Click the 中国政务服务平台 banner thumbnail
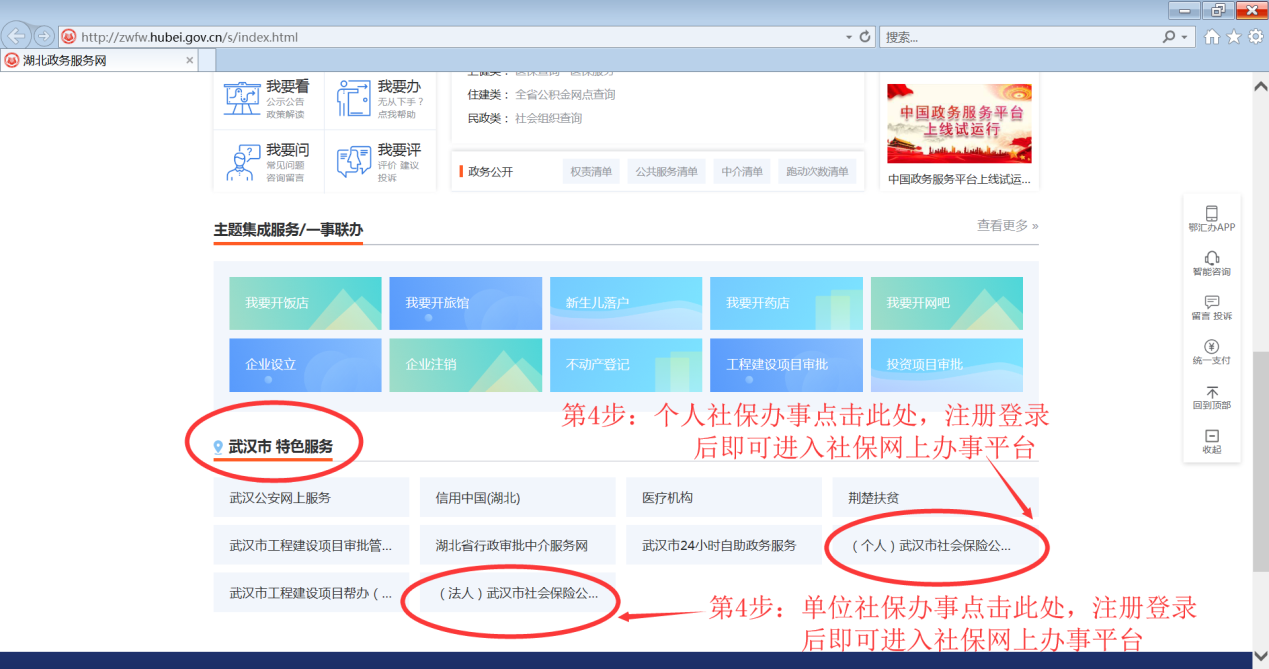The image size is (1269, 669). (959, 123)
